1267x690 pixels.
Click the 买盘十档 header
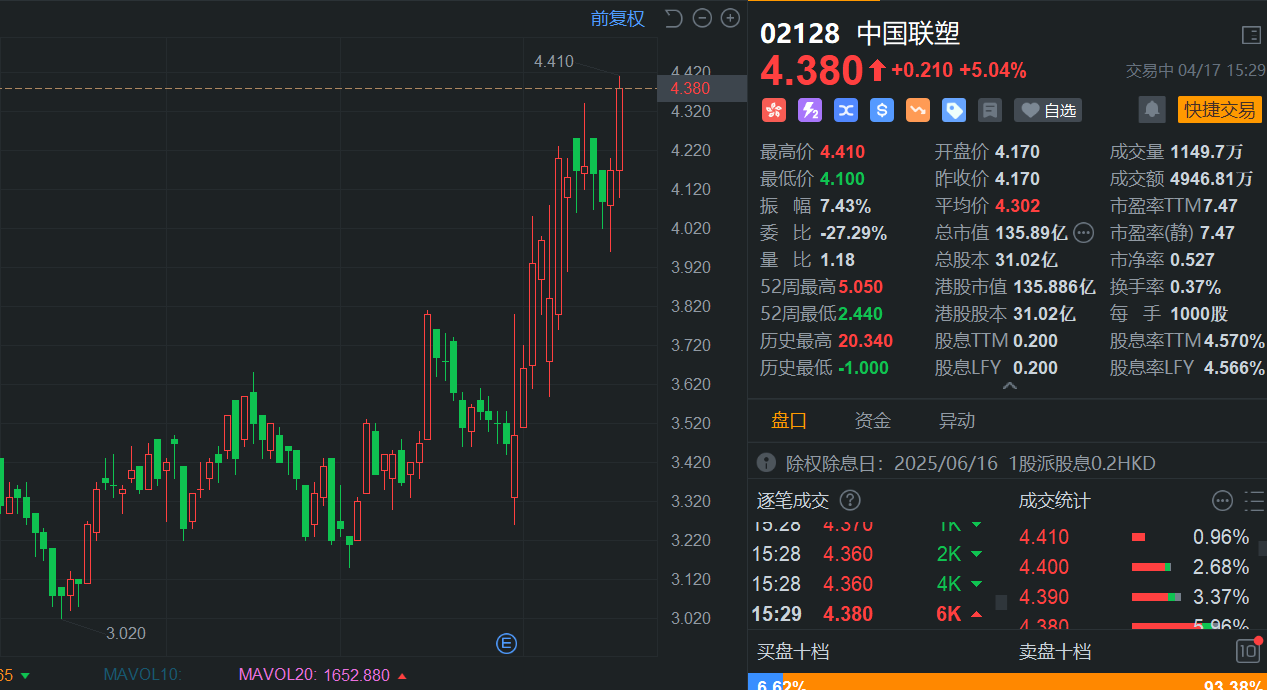click(793, 652)
